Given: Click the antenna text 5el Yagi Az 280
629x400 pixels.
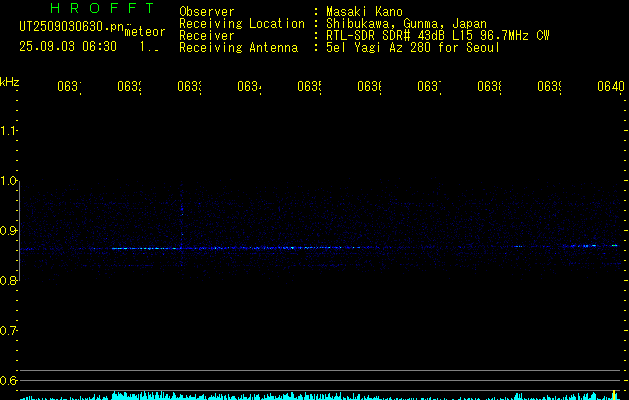Looking at the screenshot, I should [378, 48].
